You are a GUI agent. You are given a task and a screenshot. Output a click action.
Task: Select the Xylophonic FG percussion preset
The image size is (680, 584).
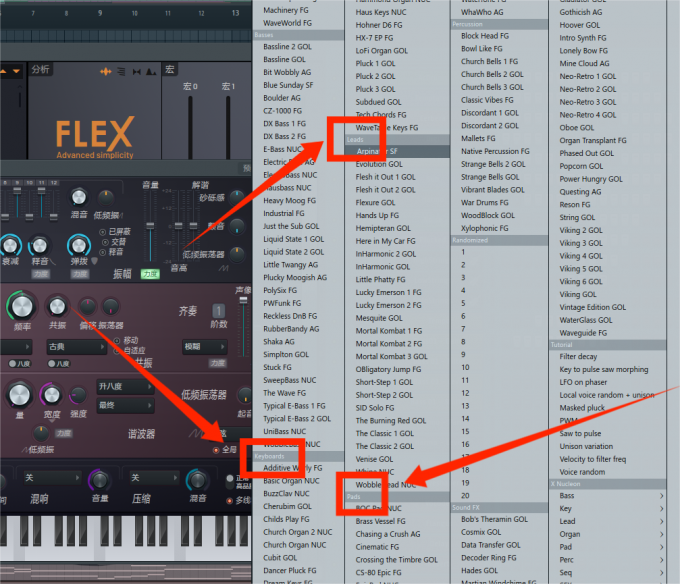[x=484, y=228]
